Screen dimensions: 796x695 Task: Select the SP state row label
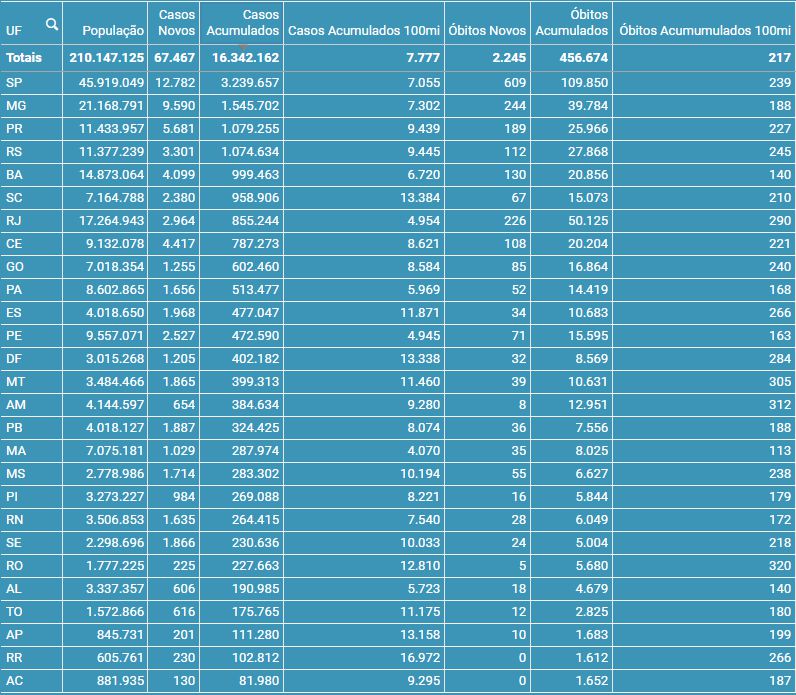click(14, 83)
